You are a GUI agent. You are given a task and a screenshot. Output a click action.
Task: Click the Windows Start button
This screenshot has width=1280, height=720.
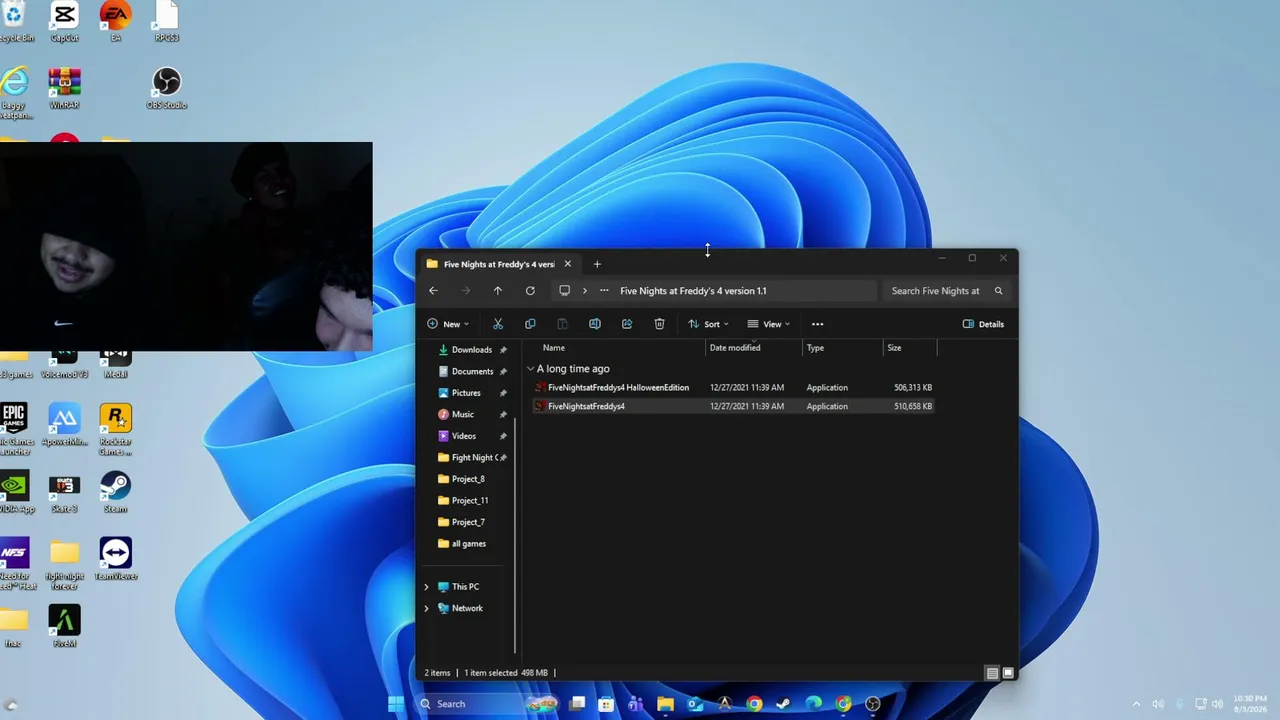(396, 704)
